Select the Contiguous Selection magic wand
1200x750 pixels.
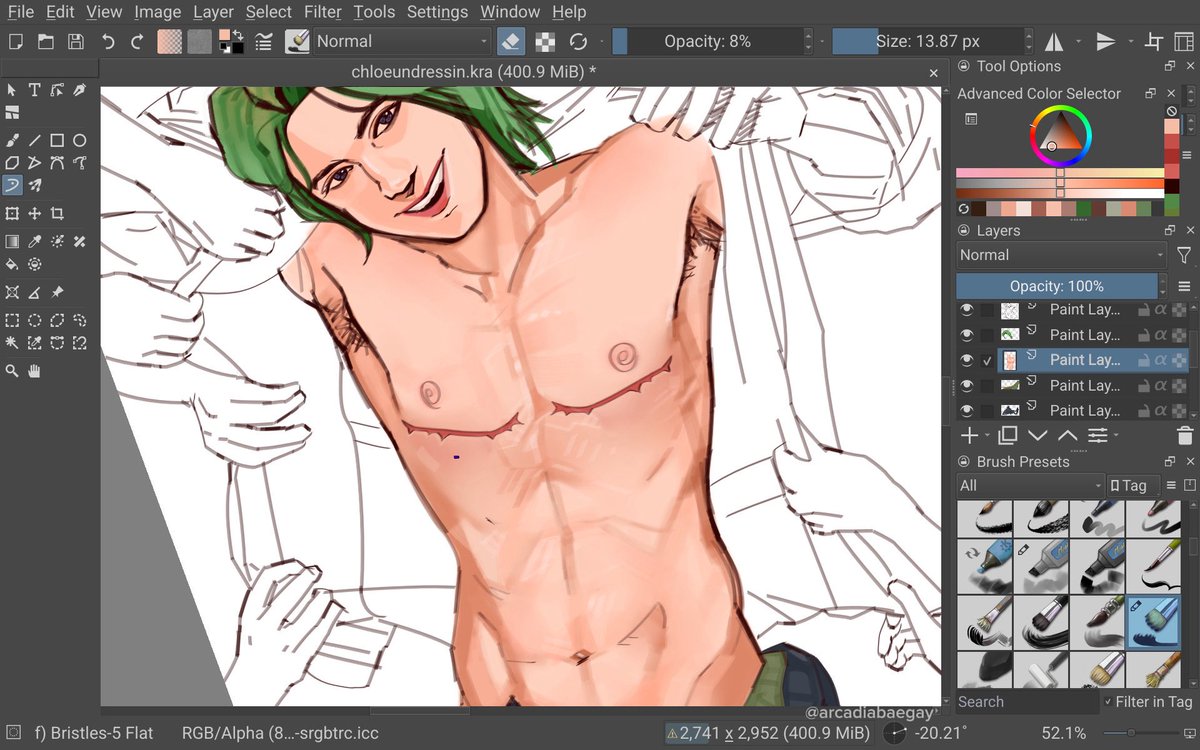coord(12,343)
